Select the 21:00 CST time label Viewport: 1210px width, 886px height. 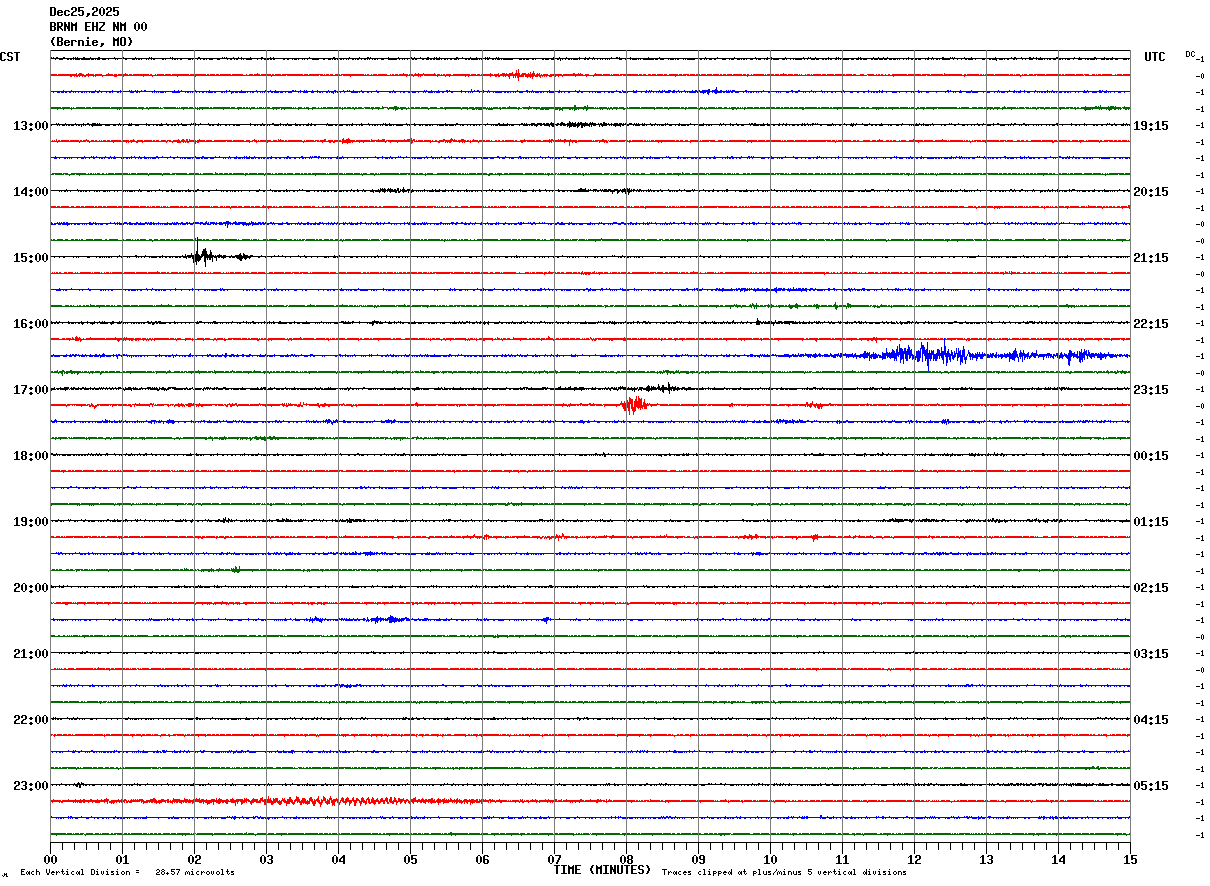coord(31,654)
